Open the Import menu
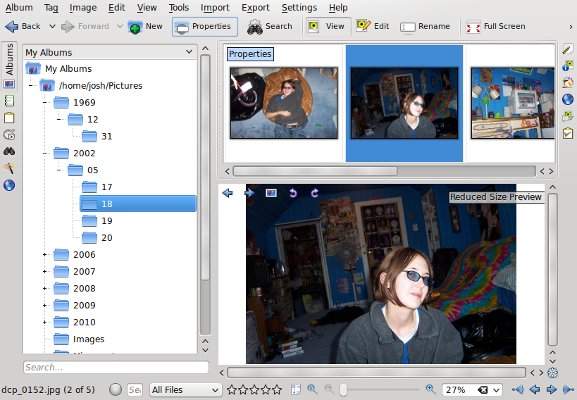Image resolution: width=577 pixels, height=400 pixels. tap(215, 7)
